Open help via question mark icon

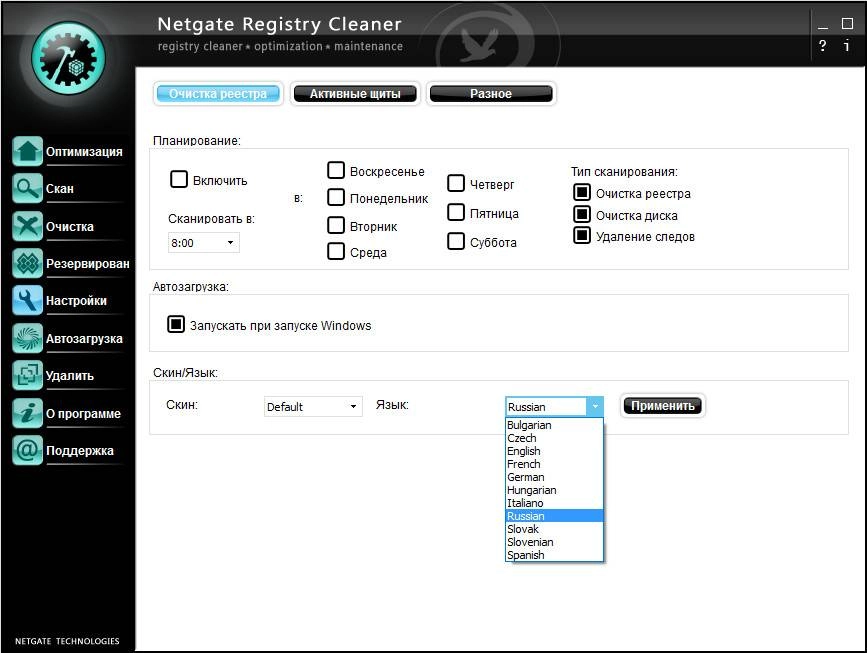coord(822,46)
